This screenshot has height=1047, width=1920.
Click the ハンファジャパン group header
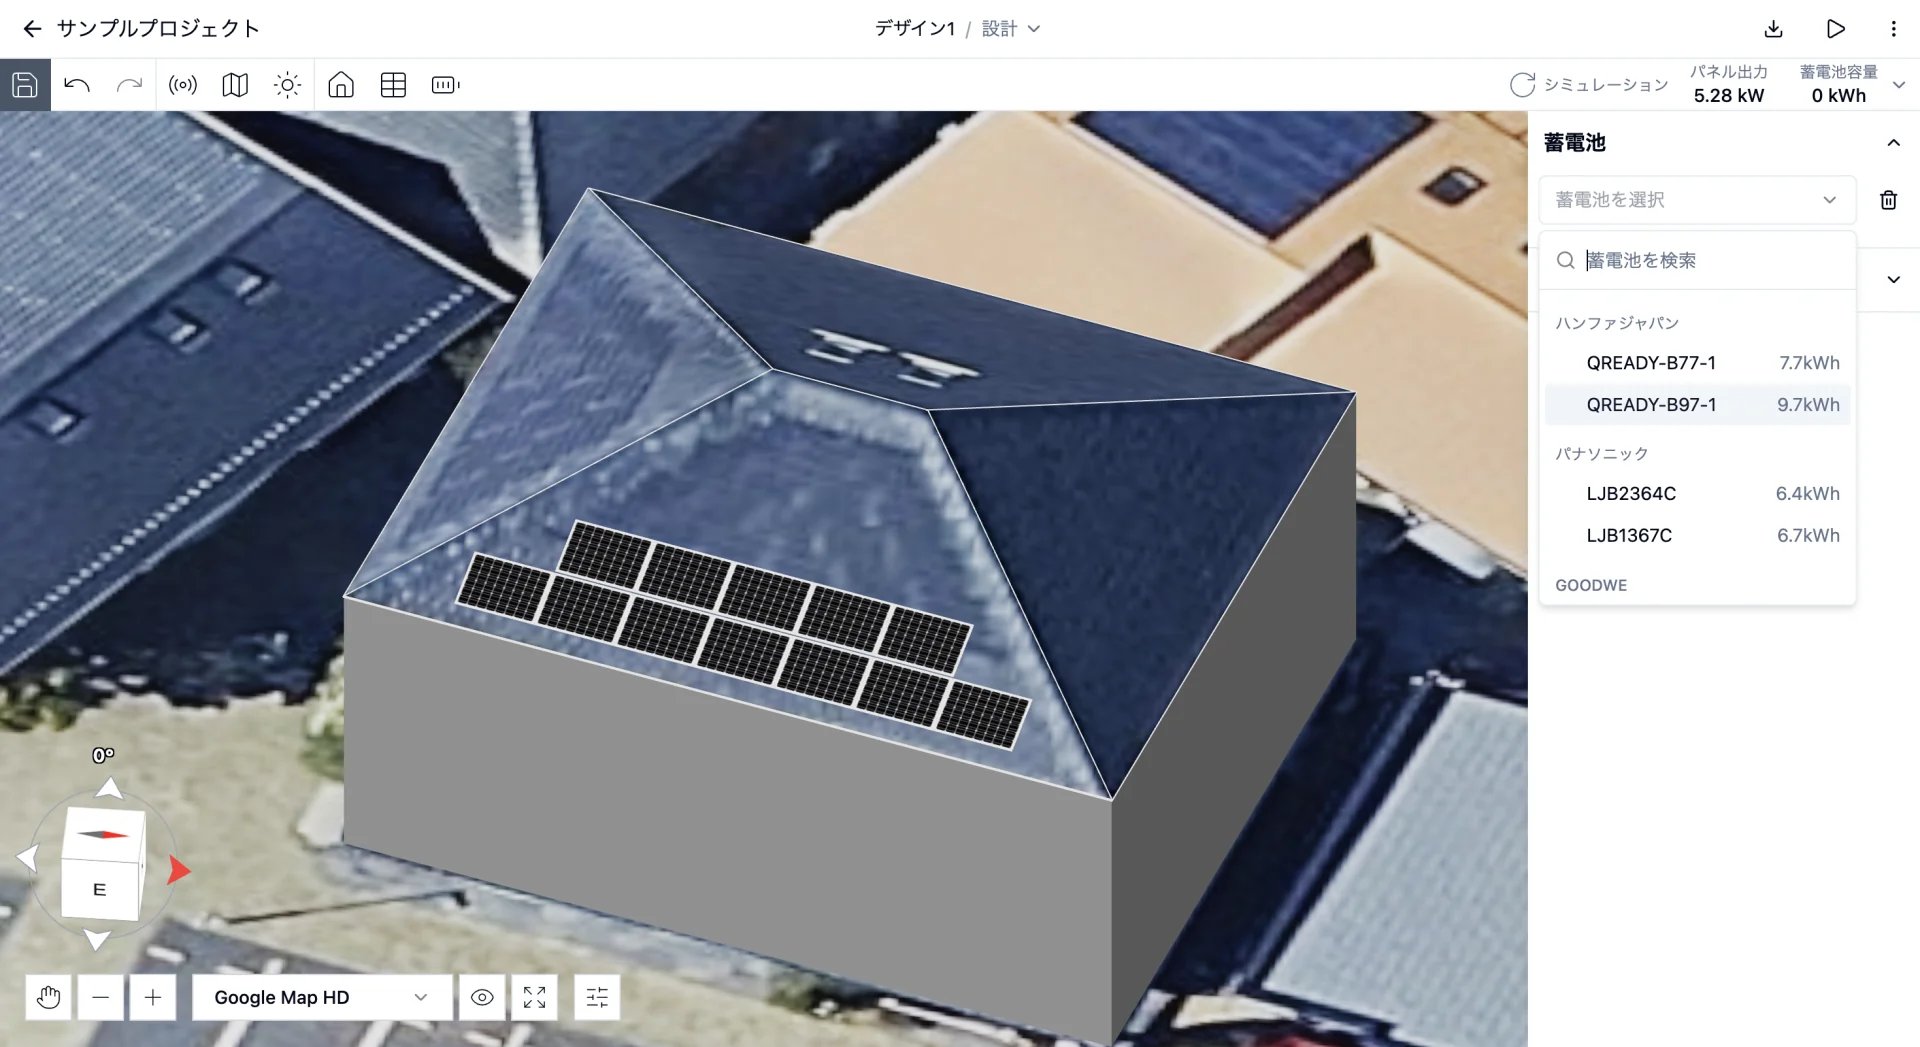coord(1616,323)
